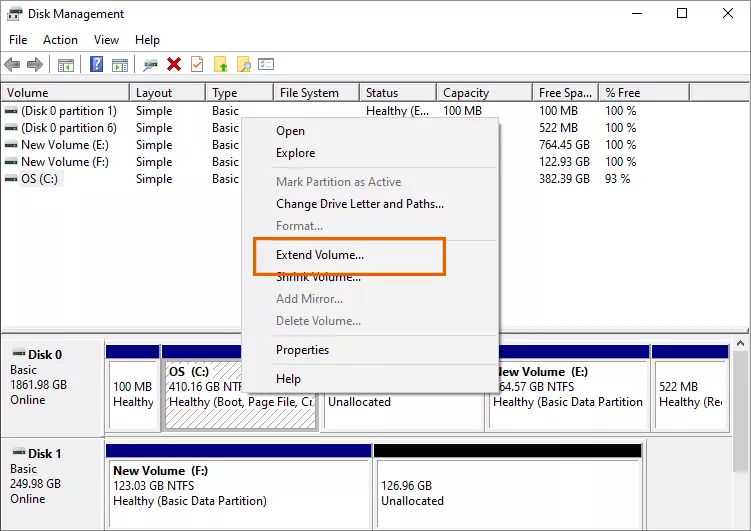Select the 126.96 GB Unallocated block
The width and height of the screenshot is (751, 531).
pyautogui.click(x=507, y=493)
